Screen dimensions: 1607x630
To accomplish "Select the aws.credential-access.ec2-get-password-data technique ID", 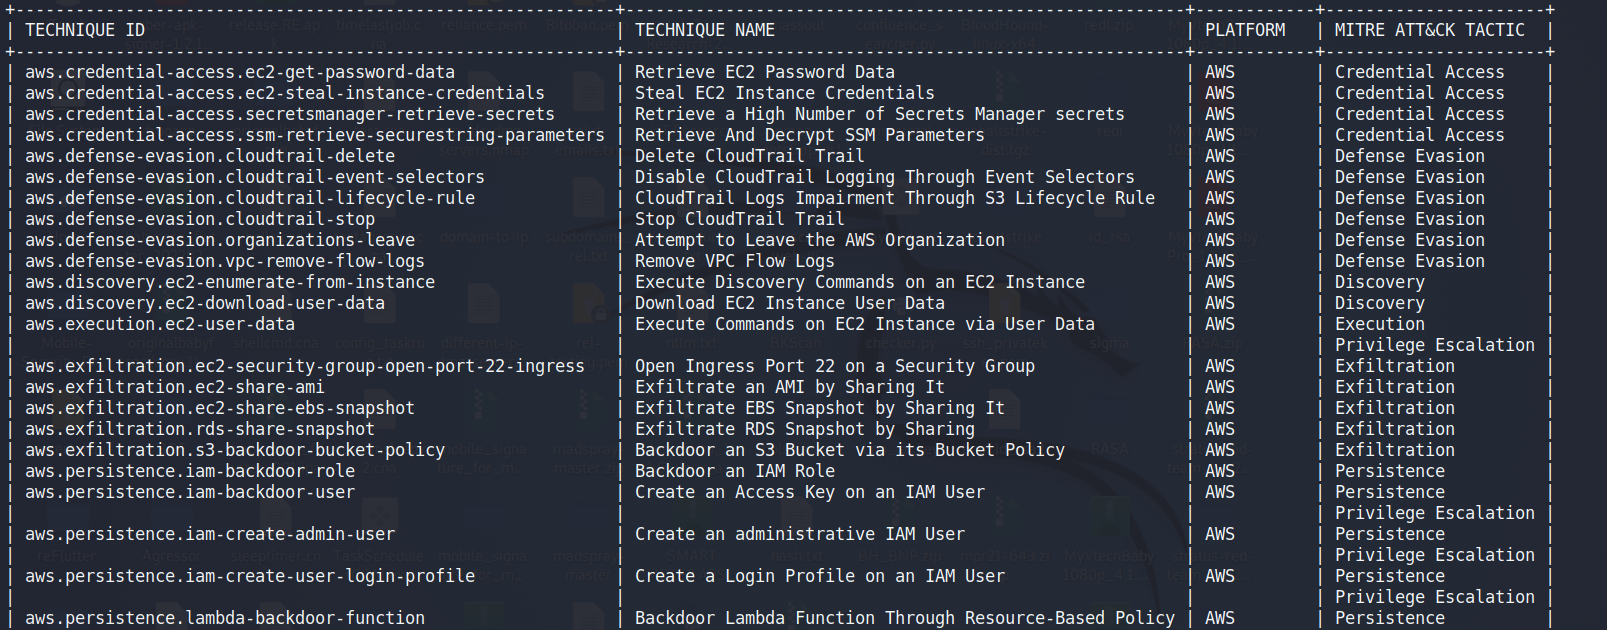I will point(240,72).
